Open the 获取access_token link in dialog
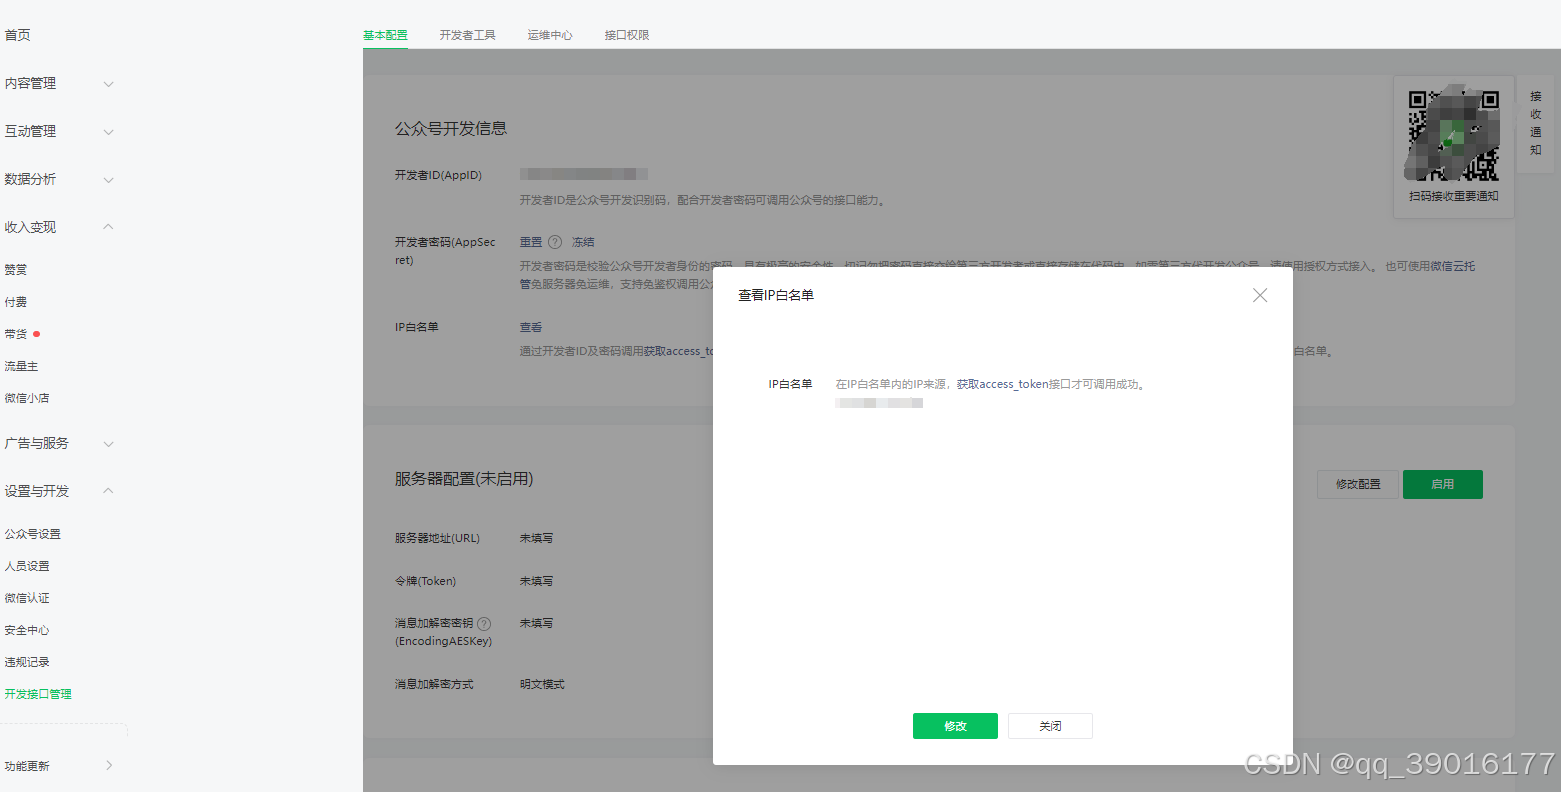 [1002, 384]
